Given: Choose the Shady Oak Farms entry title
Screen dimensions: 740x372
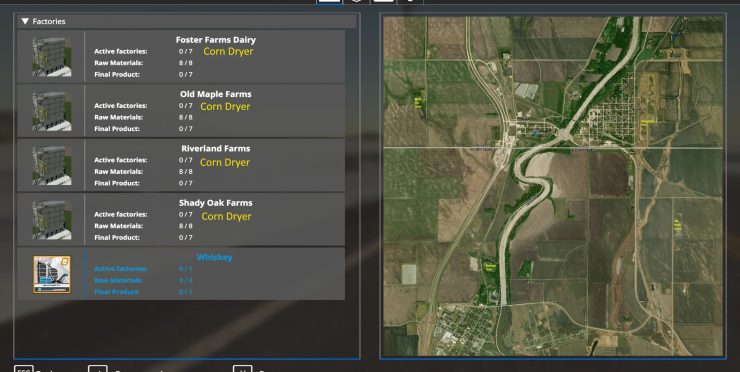Looking at the screenshot, I should click(216, 203).
